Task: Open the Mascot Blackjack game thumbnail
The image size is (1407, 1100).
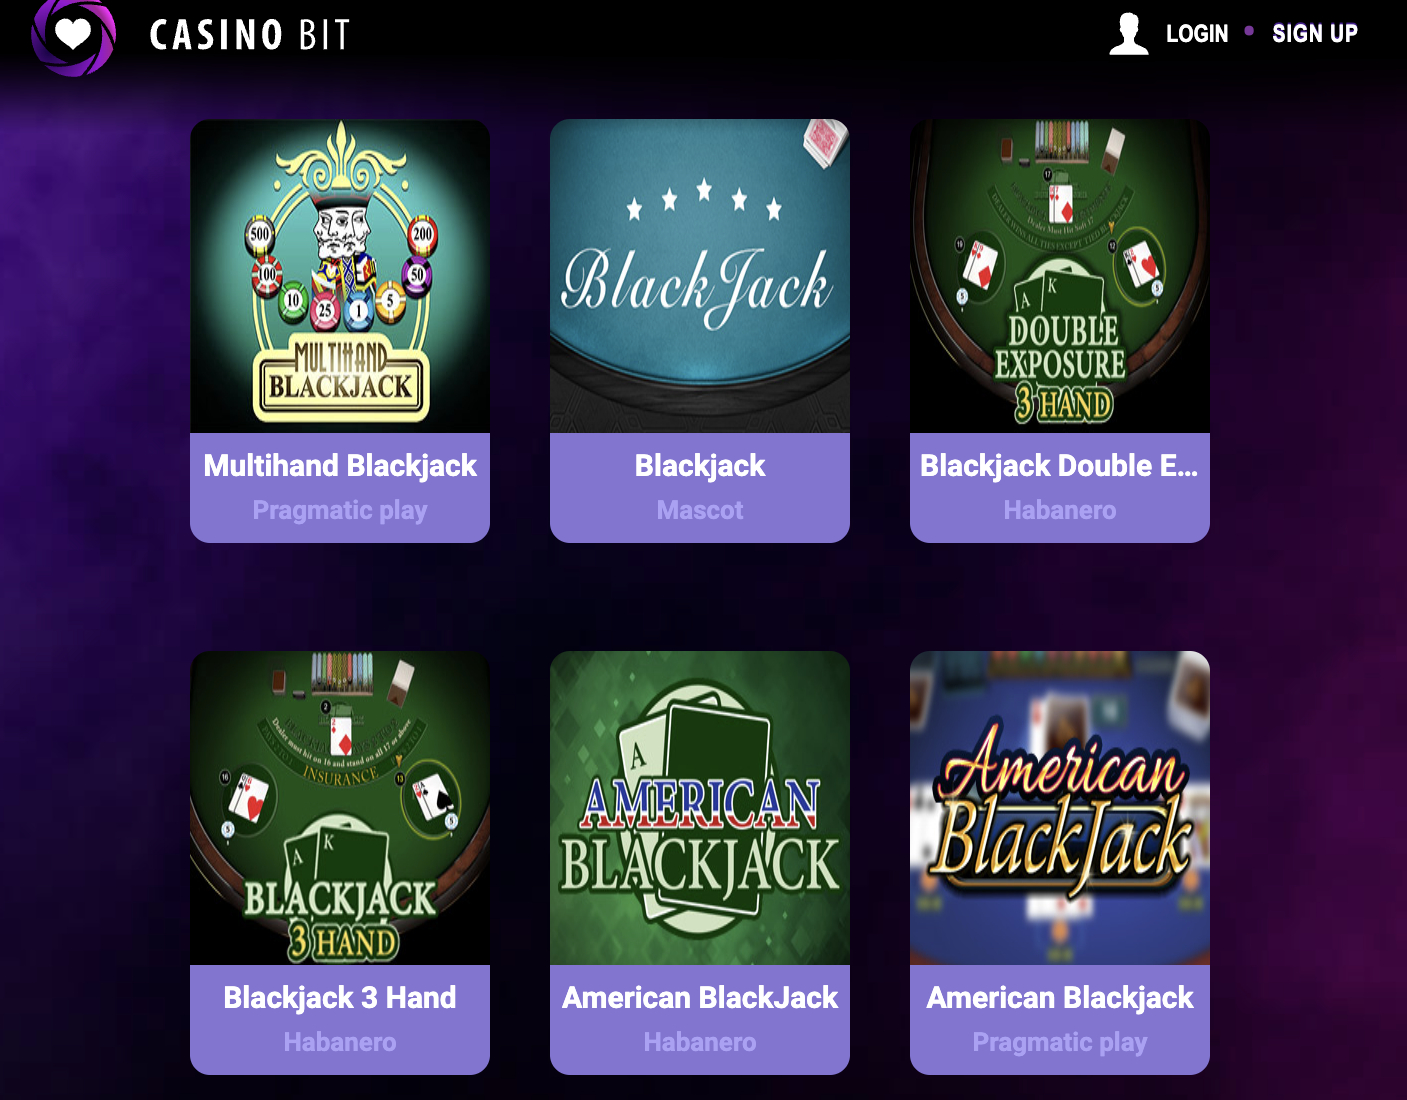Action: (x=700, y=276)
